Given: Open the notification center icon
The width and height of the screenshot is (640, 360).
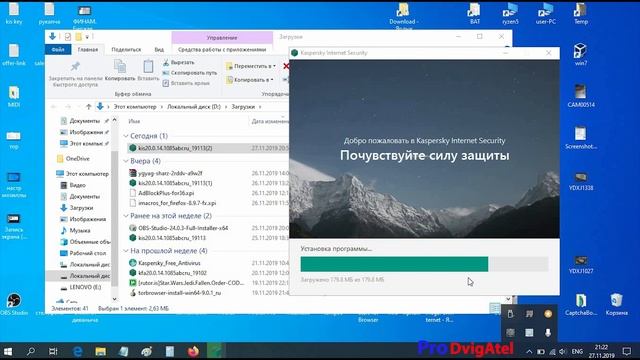Looking at the screenshot, I should click(627, 351).
